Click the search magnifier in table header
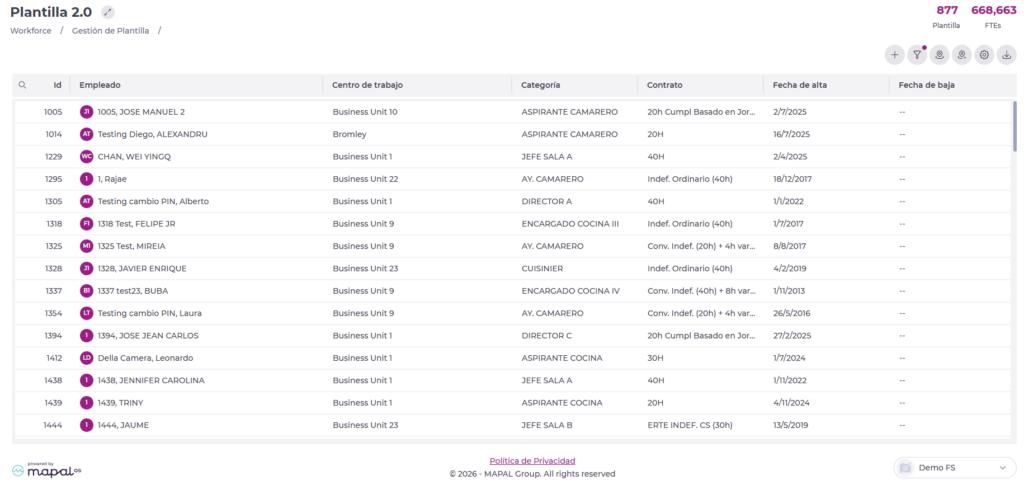This screenshot has height=485, width=1024. (22, 85)
